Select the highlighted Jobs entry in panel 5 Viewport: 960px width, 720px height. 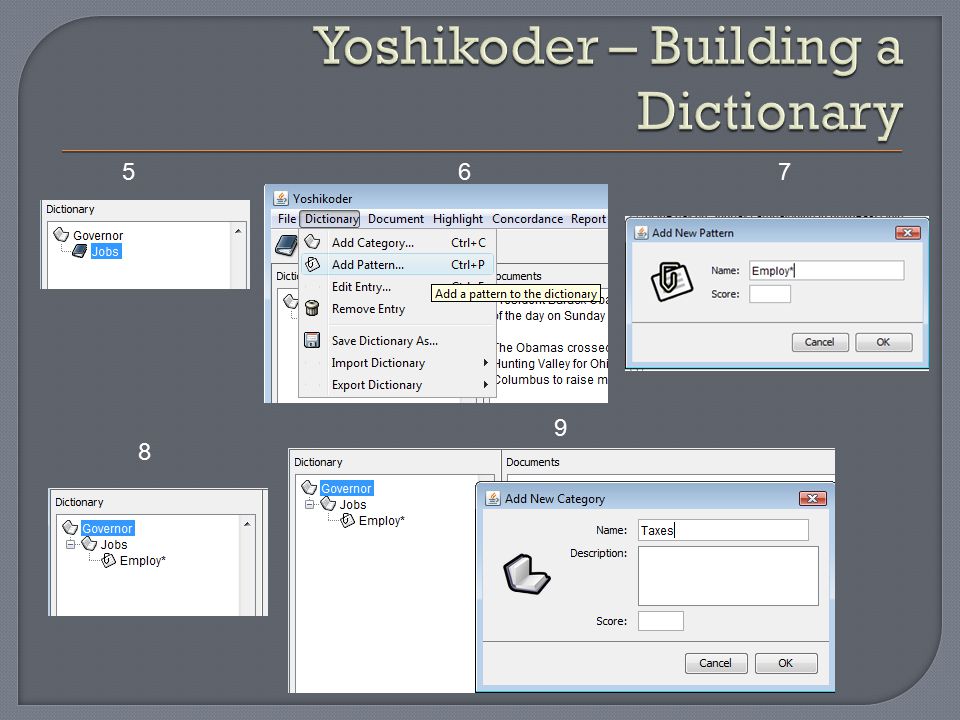pyautogui.click(x=105, y=252)
